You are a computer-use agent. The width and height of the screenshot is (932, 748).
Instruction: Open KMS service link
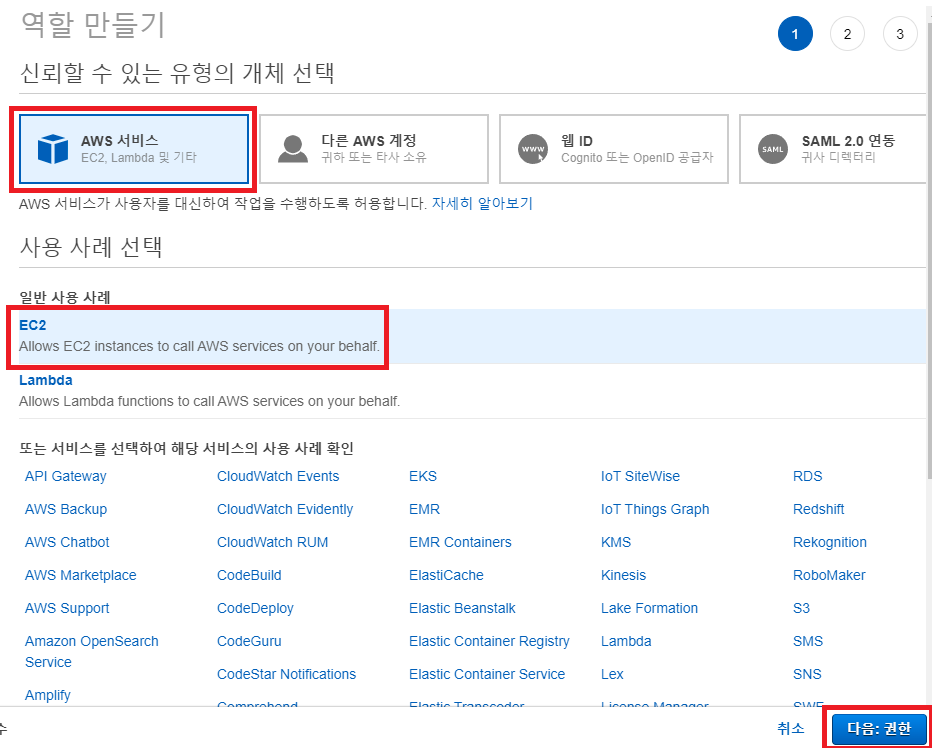pyautogui.click(x=616, y=542)
